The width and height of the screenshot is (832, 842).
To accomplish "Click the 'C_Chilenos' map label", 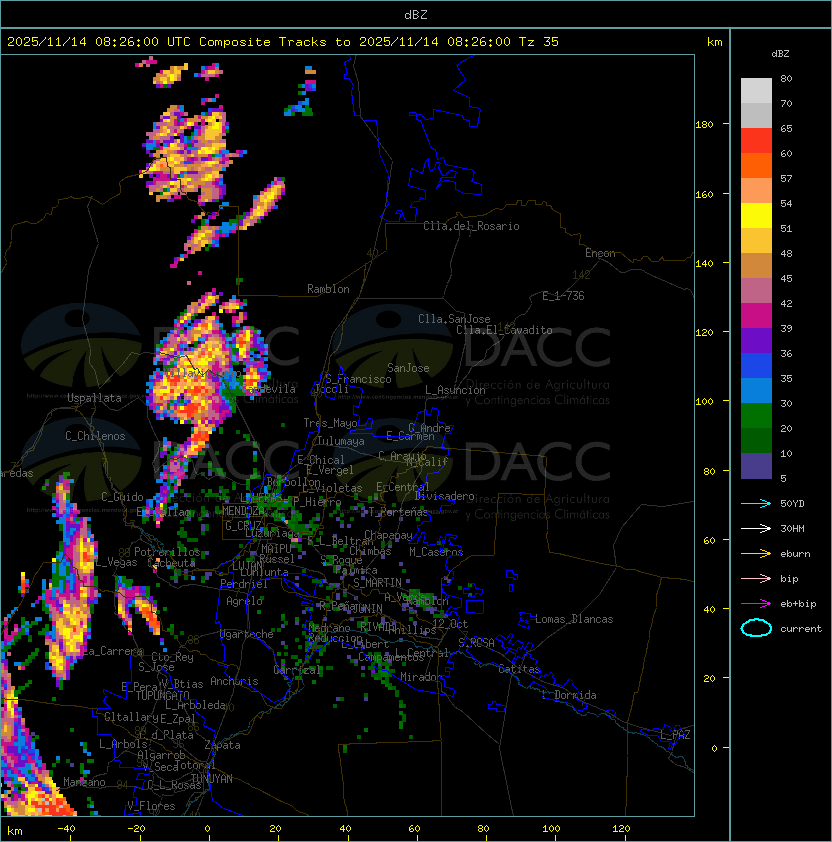I will pos(95,436).
